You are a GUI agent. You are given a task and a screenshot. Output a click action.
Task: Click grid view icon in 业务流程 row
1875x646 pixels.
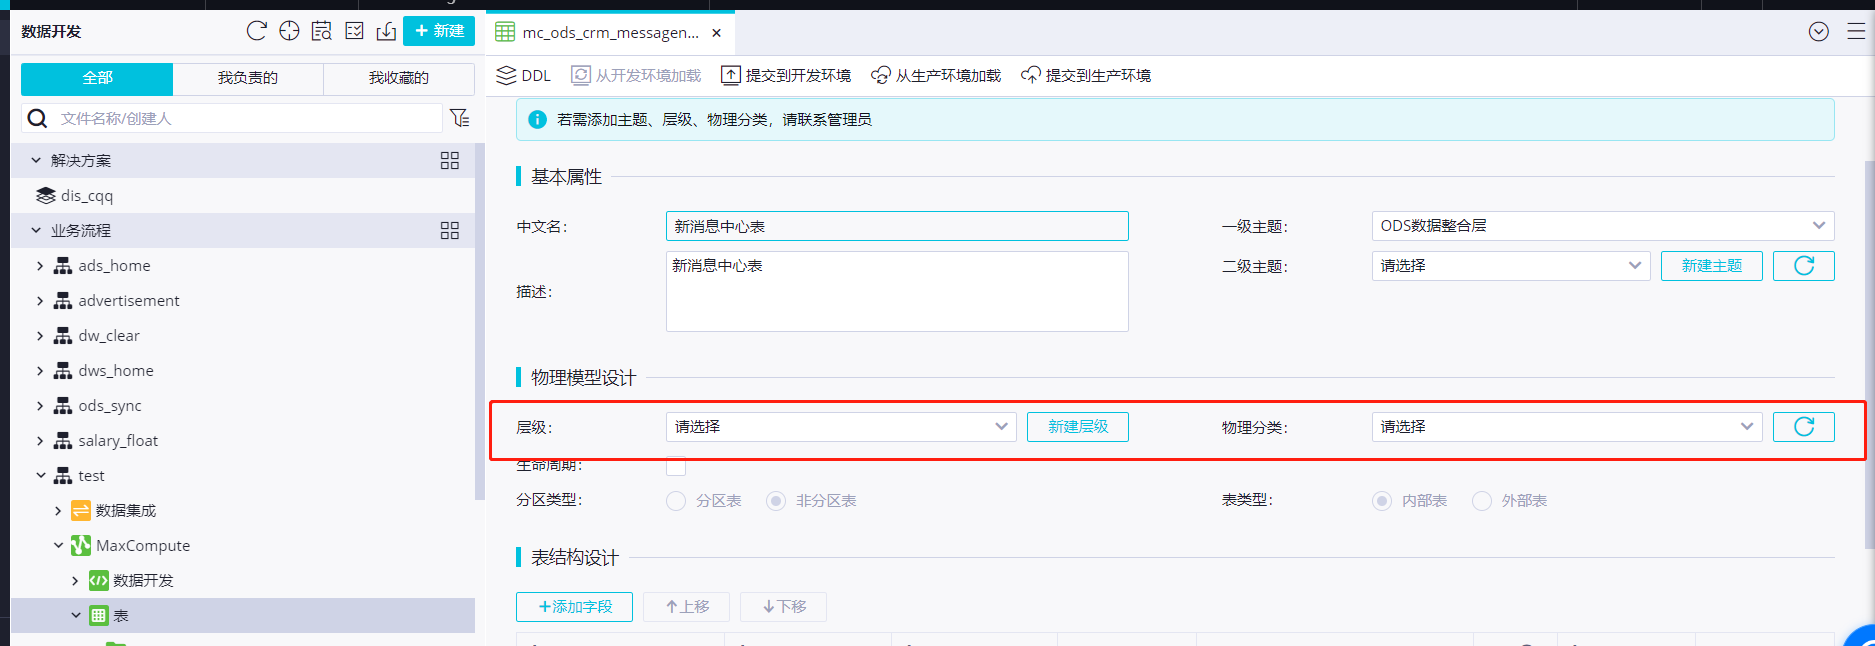click(x=450, y=231)
